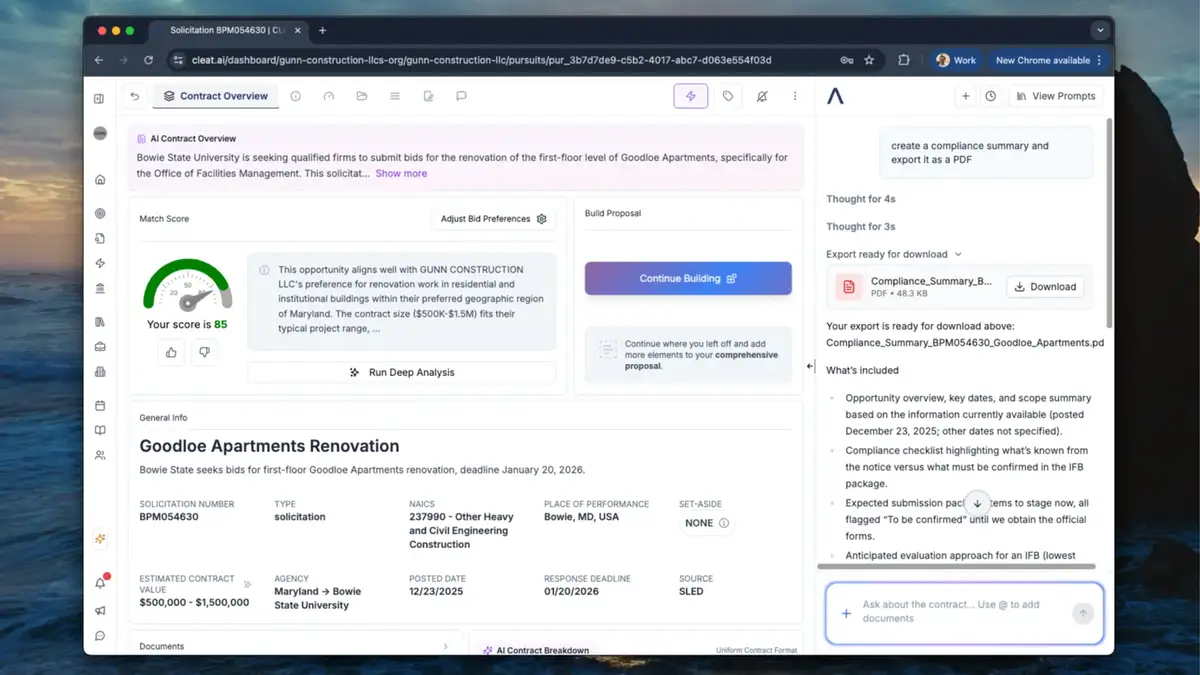Expand overview with Show more link

pyautogui.click(x=401, y=173)
